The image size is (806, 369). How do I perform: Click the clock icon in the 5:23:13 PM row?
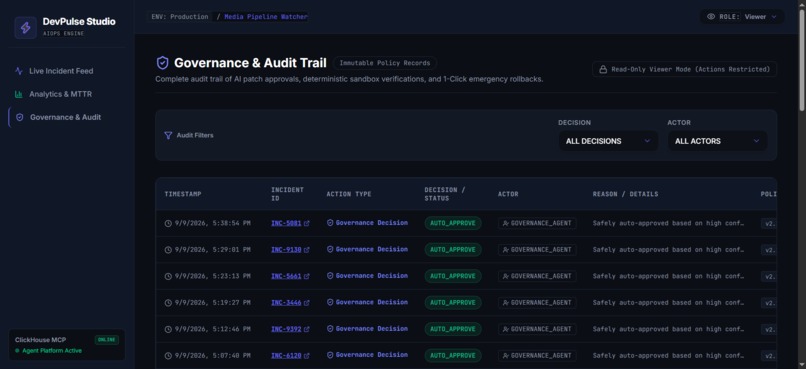click(168, 276)
